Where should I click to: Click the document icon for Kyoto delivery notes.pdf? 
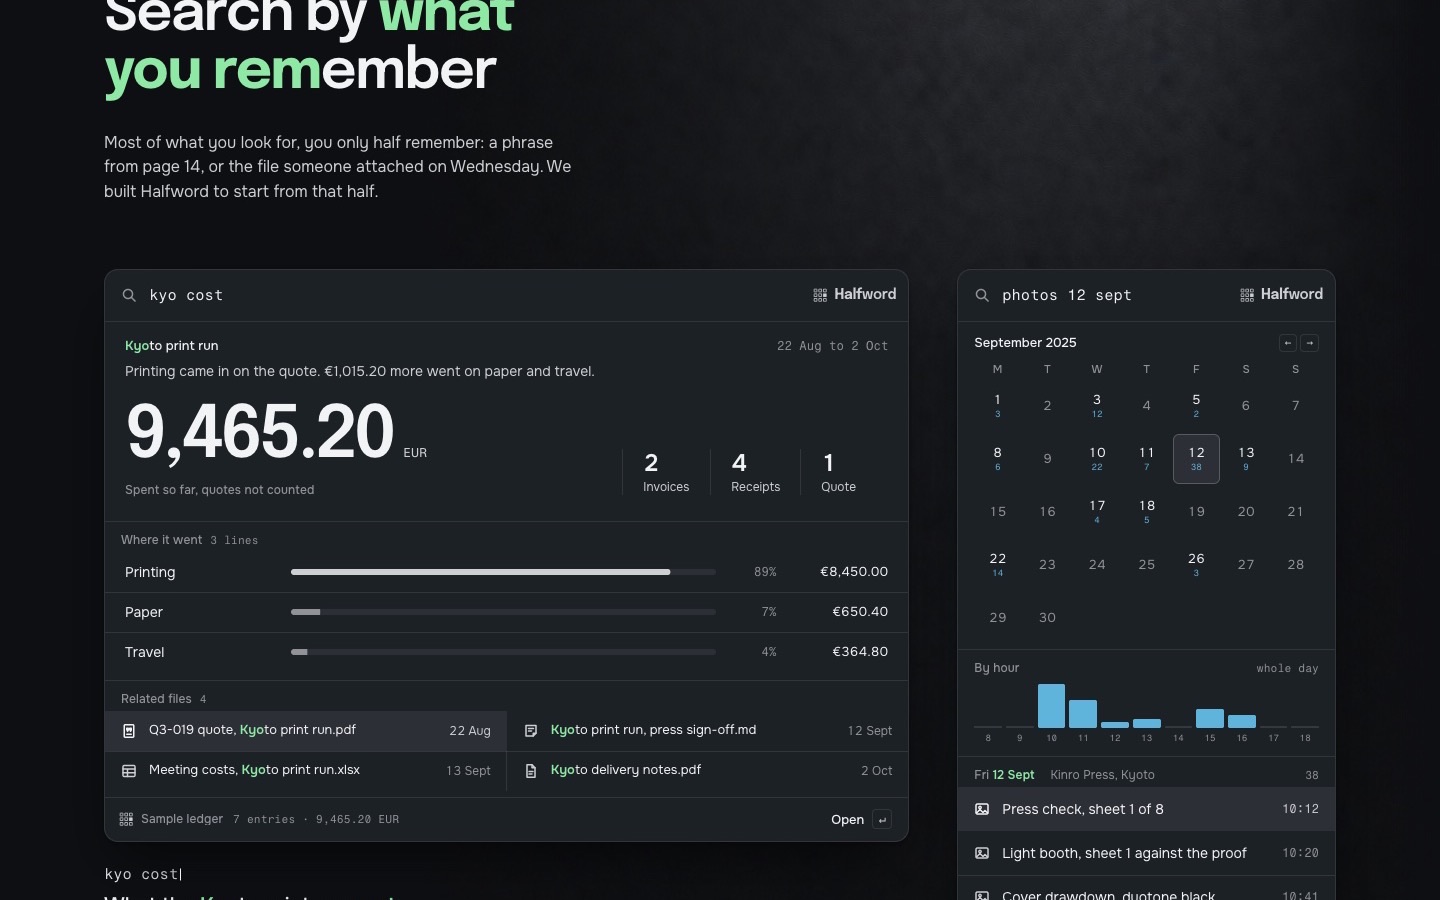point(531,771)
